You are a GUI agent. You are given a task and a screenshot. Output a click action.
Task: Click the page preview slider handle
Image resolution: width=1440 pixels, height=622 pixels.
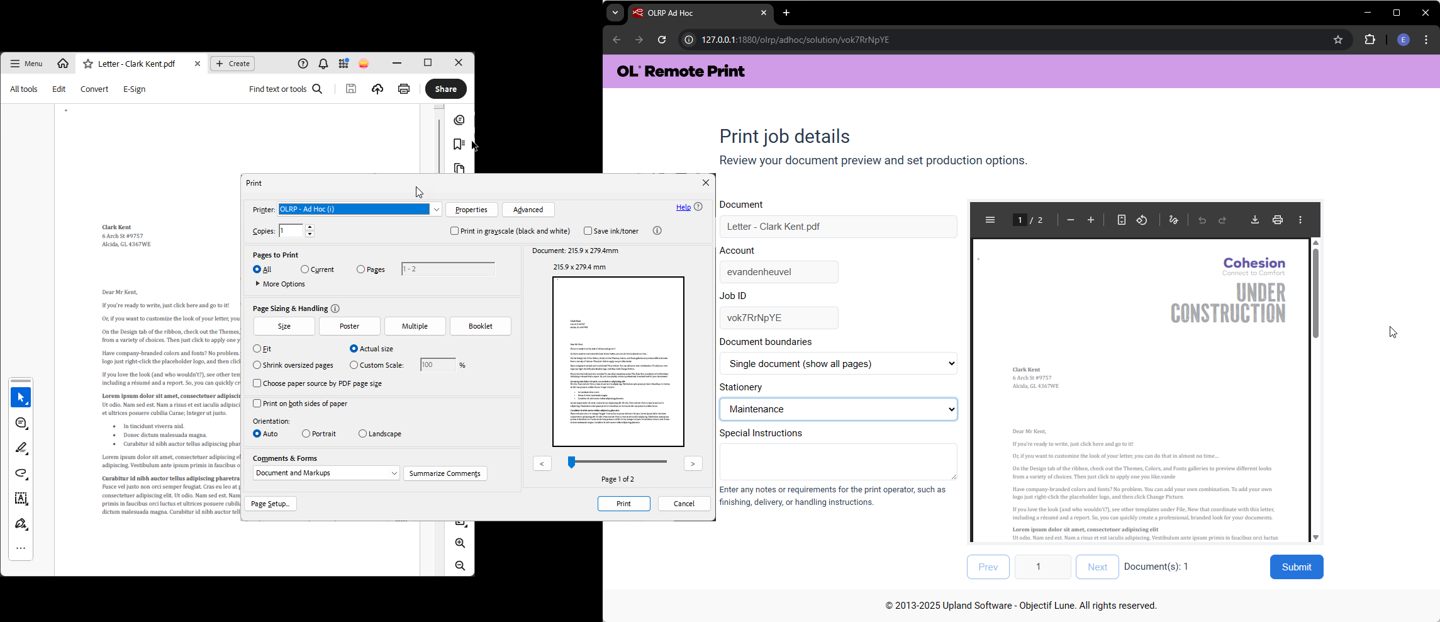point(572,462)
